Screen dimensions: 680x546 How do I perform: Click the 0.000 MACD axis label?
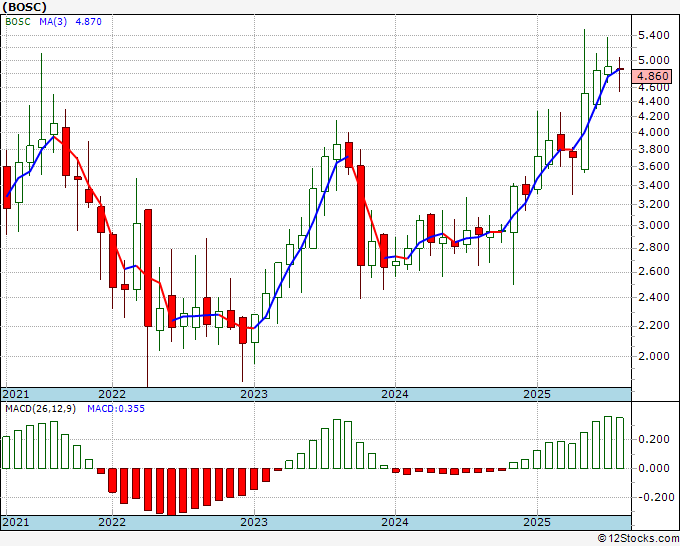[653, 468]
